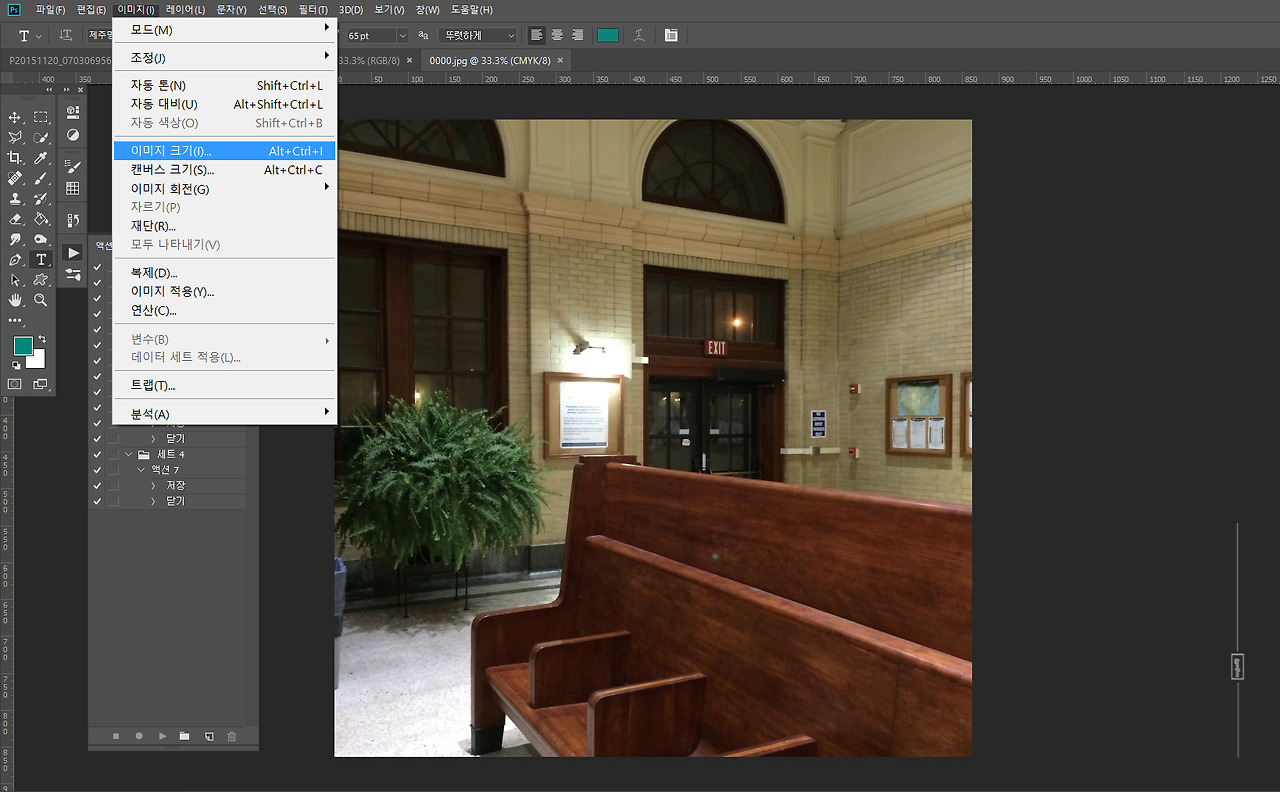Image resolution: width=1280 pixels, height=792 pixels.
Task: Open the 레이어(L) menu
Action: 186,9
